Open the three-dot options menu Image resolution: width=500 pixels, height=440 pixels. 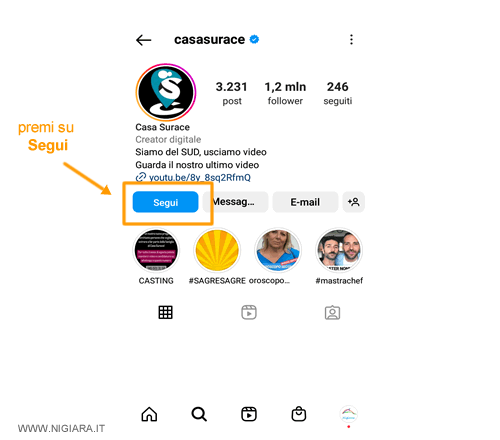coord(351,39)
